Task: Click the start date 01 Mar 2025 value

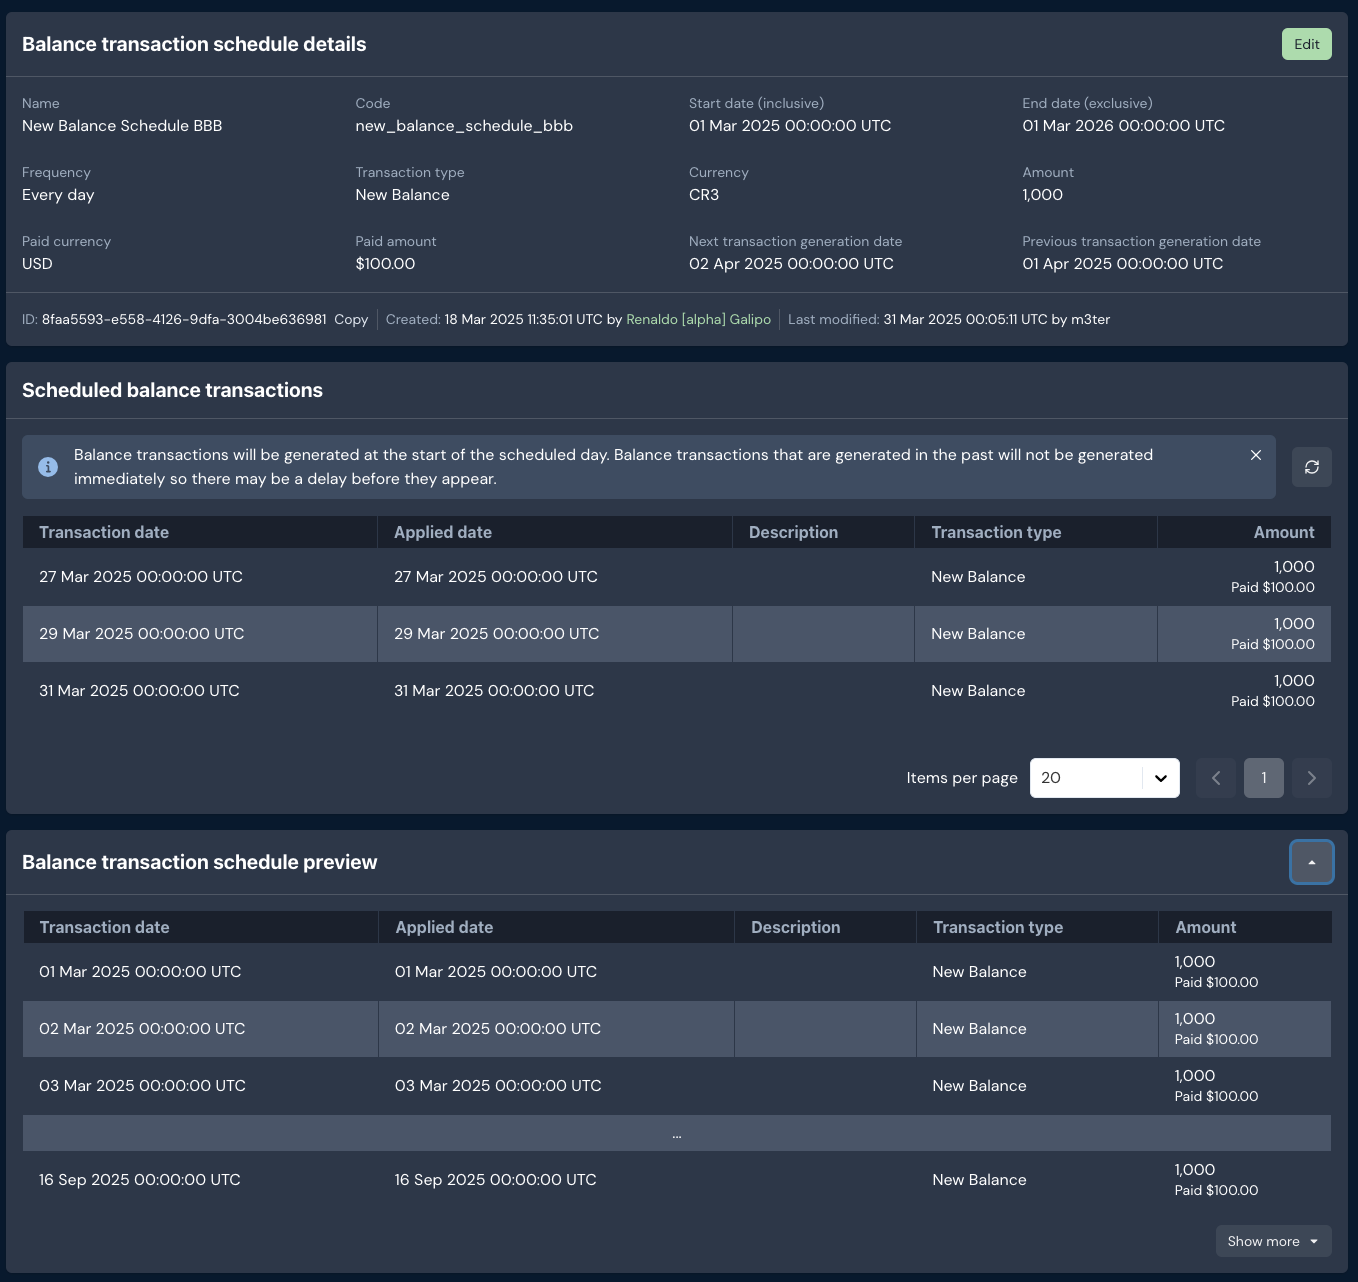Action: (790, 126)
